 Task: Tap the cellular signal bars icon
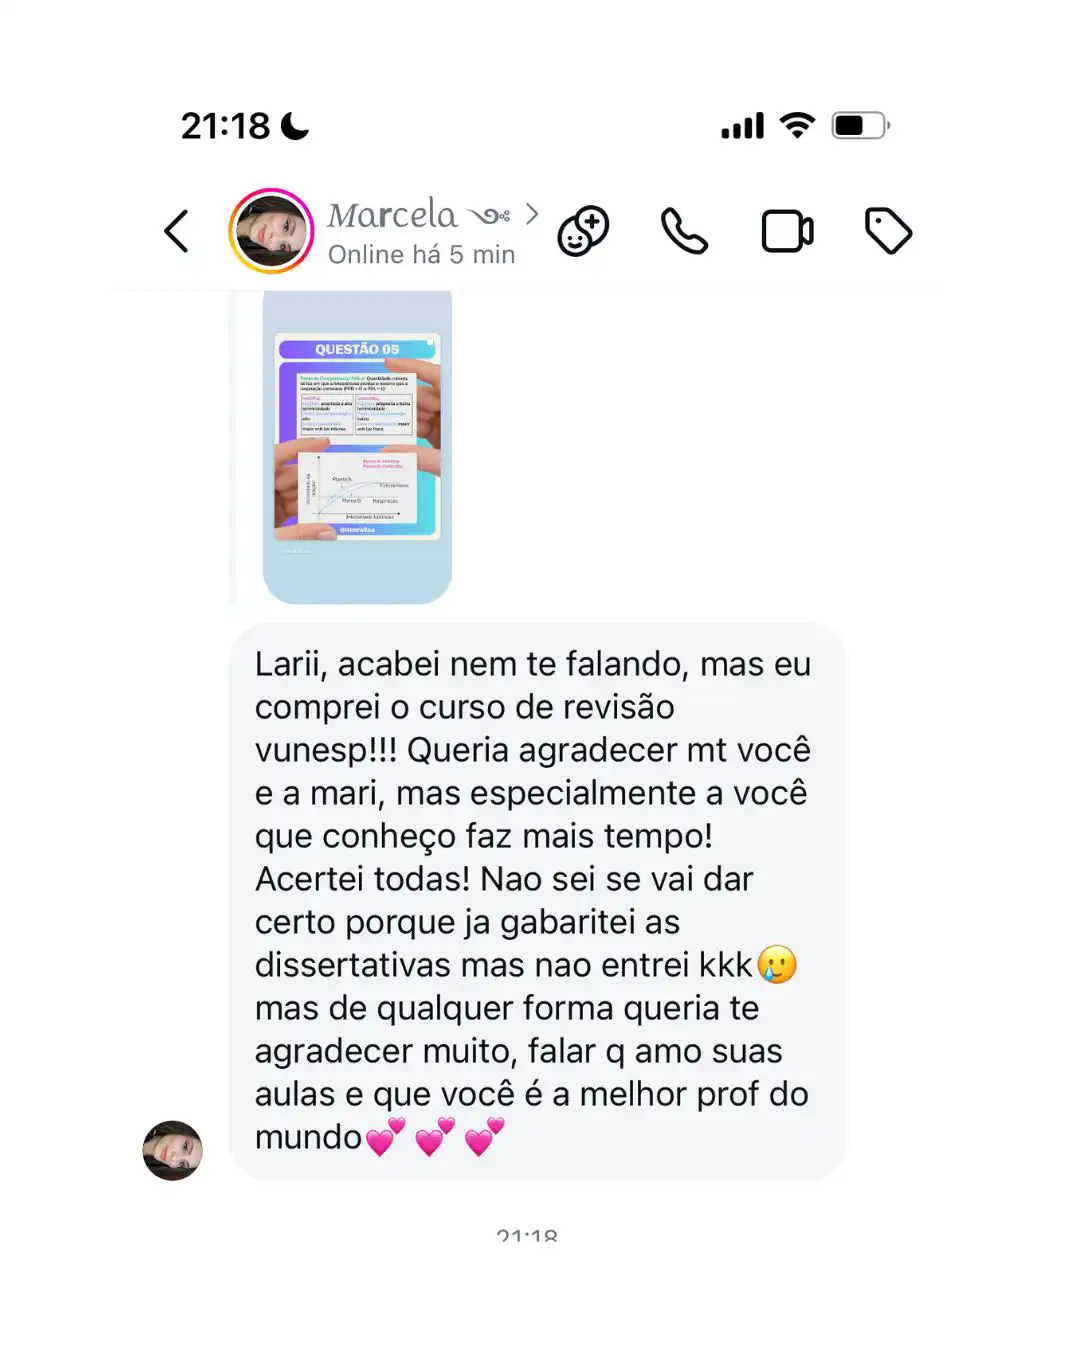tap(742, 126)
